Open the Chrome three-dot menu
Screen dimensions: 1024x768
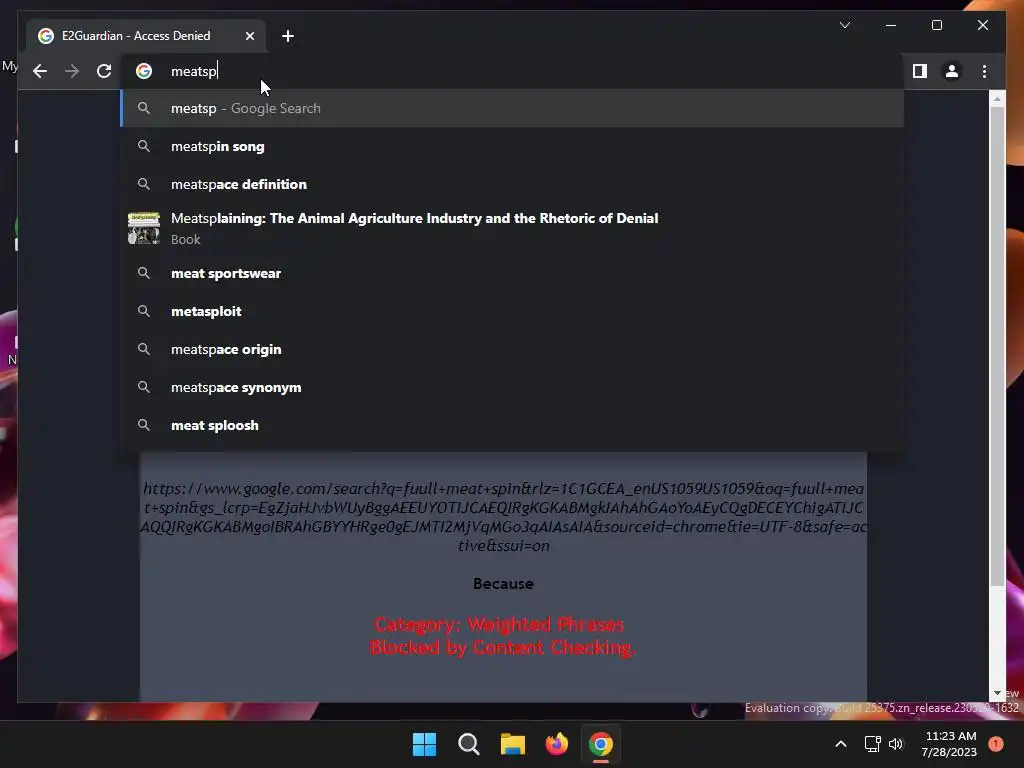click(984, 71)
